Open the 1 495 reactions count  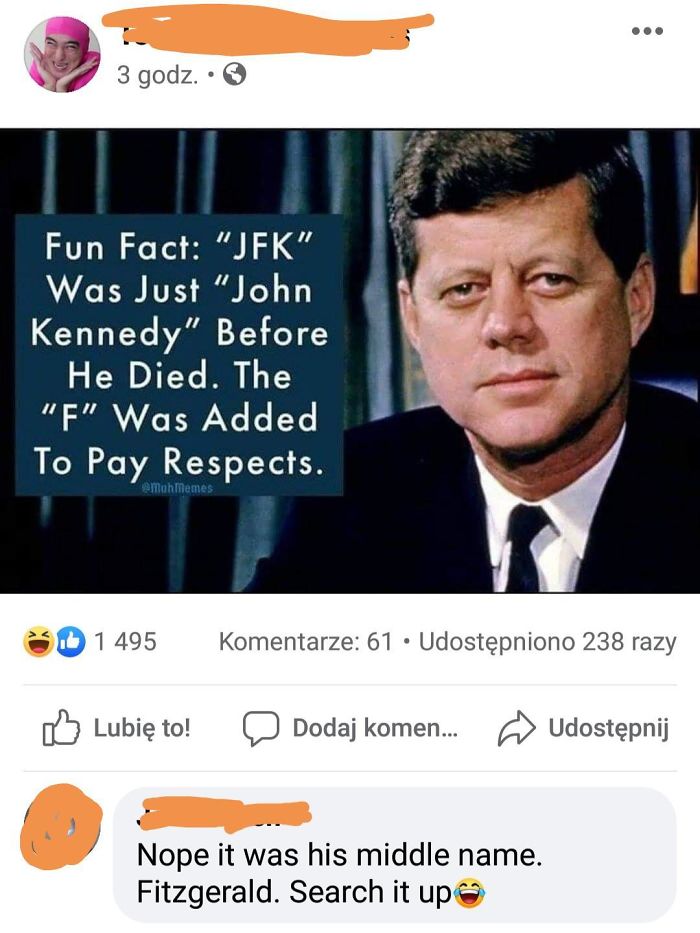[x=126, y=641]
